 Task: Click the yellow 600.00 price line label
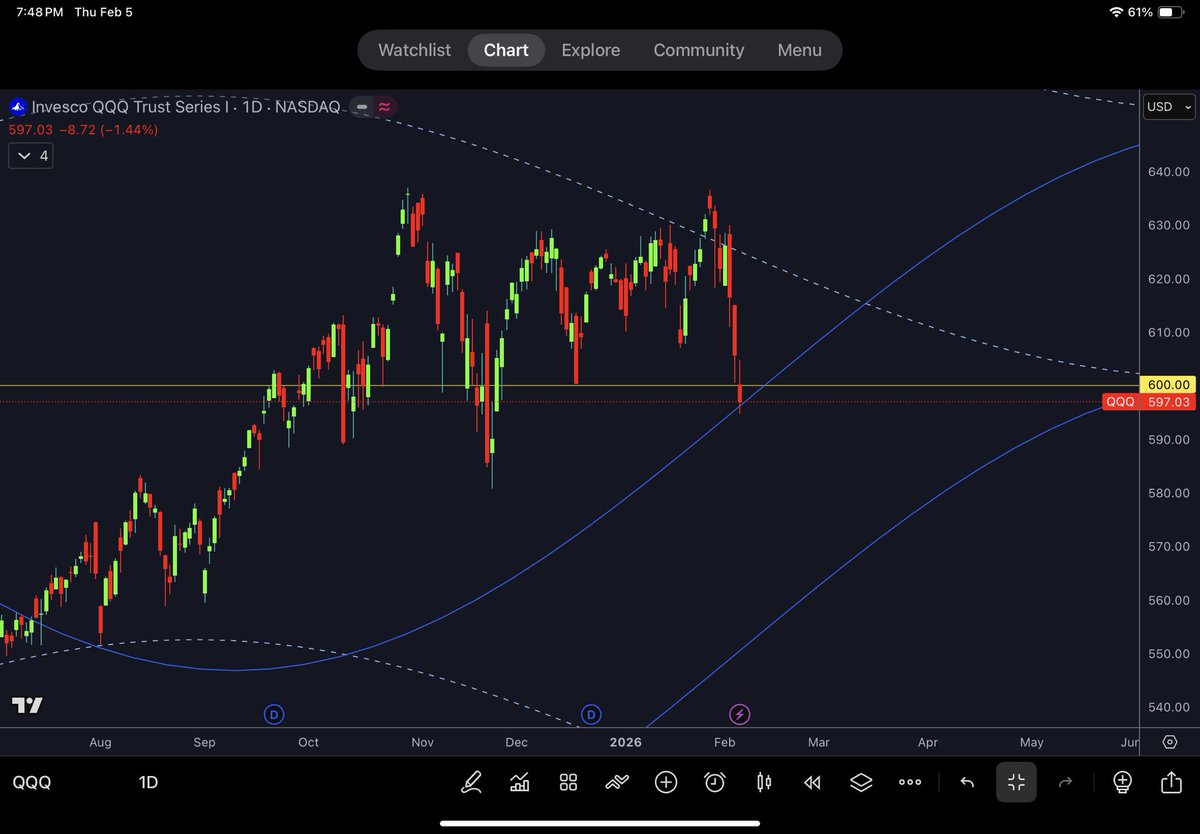click(1168, 385)
